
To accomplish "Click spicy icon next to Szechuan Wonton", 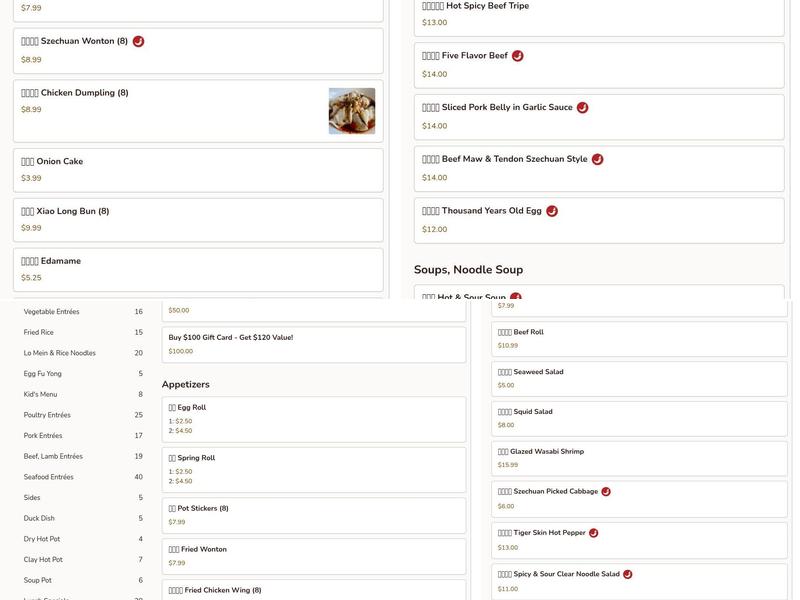I will (138, 42).
